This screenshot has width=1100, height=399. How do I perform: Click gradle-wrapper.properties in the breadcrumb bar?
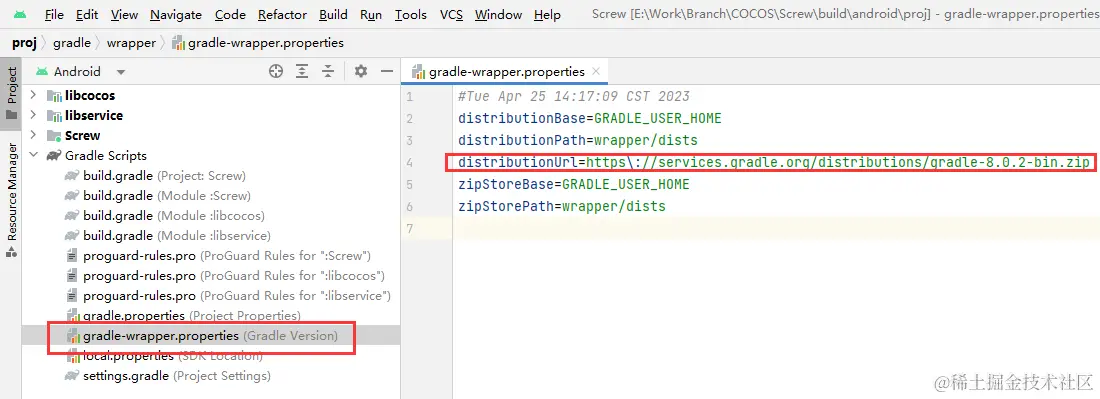pos(258,43)
